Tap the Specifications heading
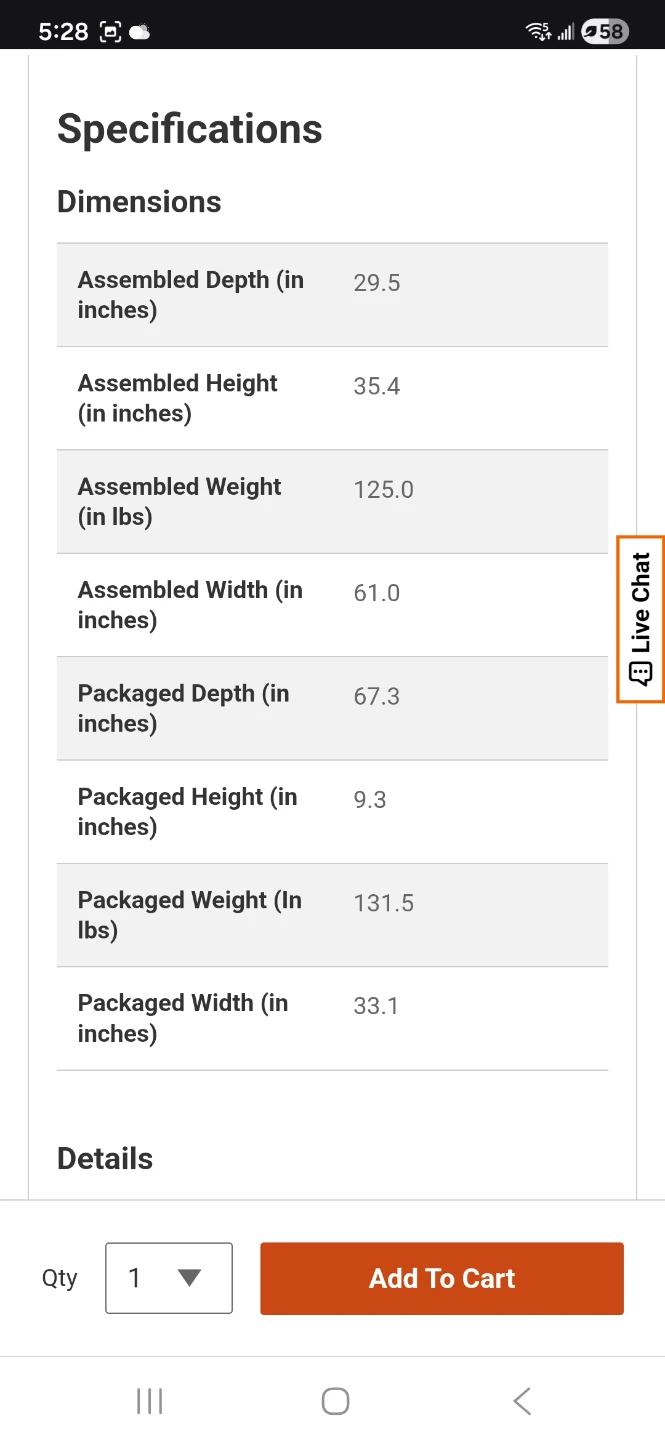 190,129
